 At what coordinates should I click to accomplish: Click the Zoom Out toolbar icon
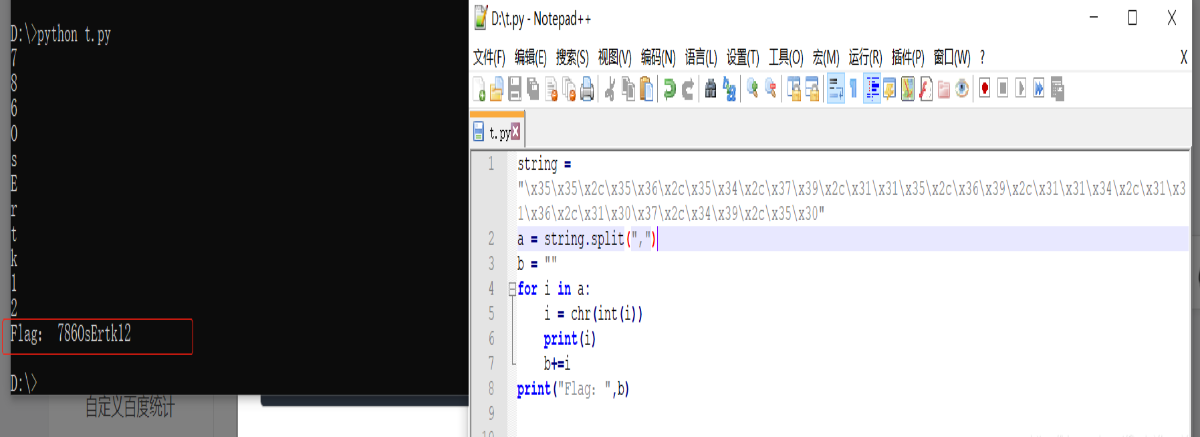pyautogui.click(x=770, y=89)
